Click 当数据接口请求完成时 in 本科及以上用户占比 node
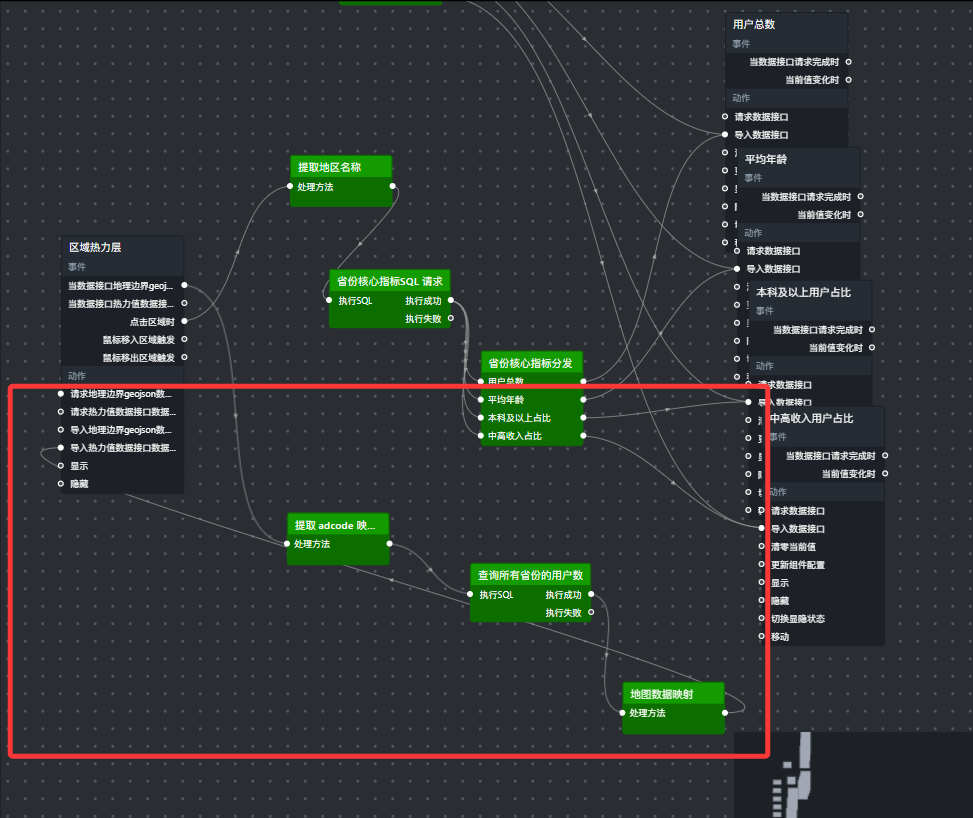The width and height of the screenshot is (973, 818). pyautogui.click(x=817, y=330)
